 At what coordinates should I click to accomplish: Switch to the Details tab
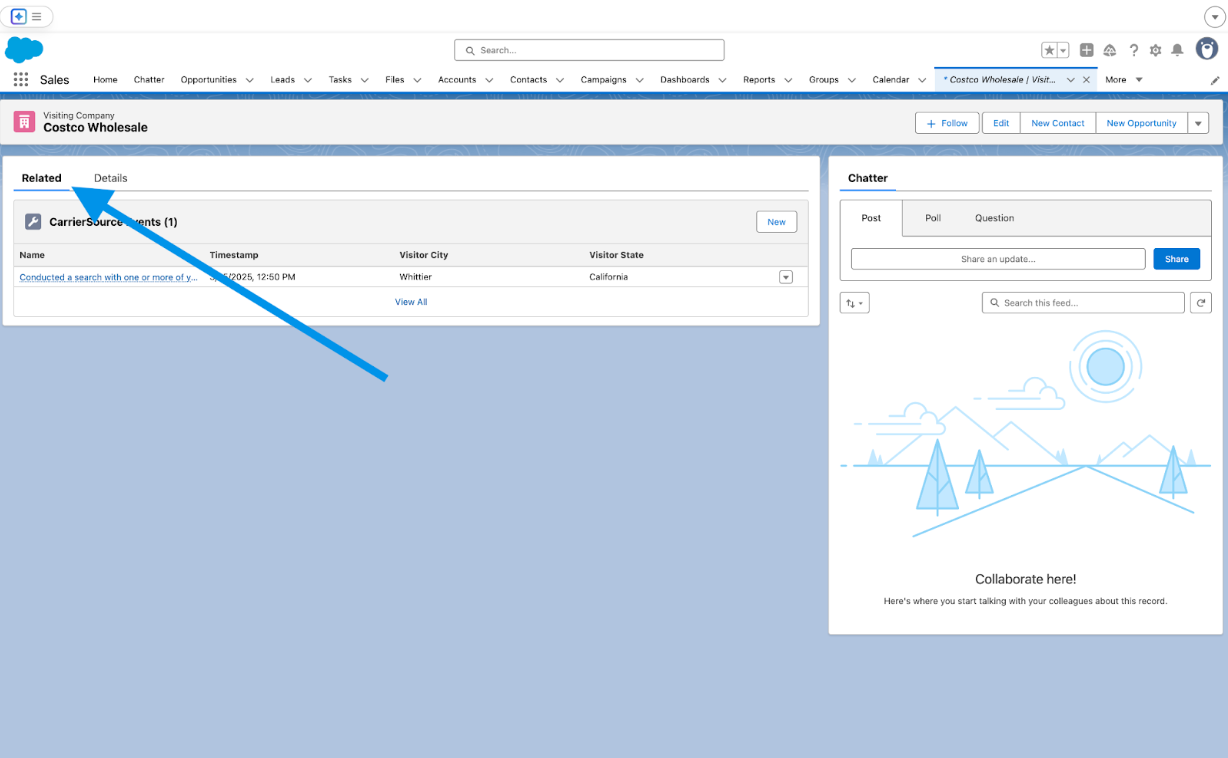pos(111,178)
